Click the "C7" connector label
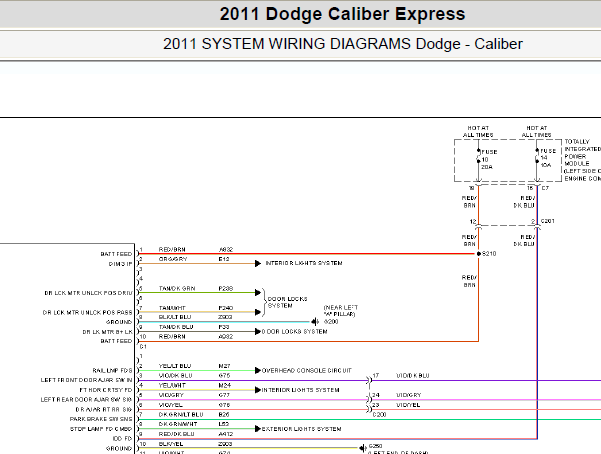Screen dimensions: 601x454 (x=545, y=188)
